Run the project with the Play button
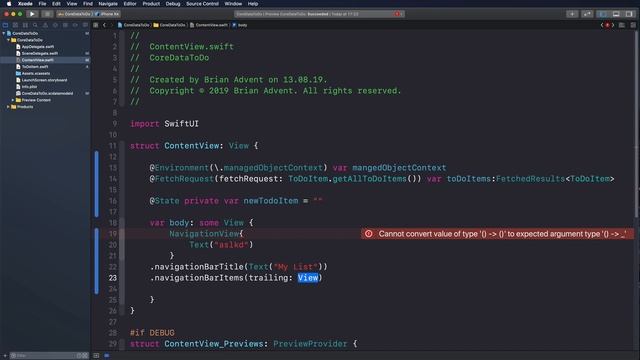Viewport: 640px width, 360px height. pos(32,14)
